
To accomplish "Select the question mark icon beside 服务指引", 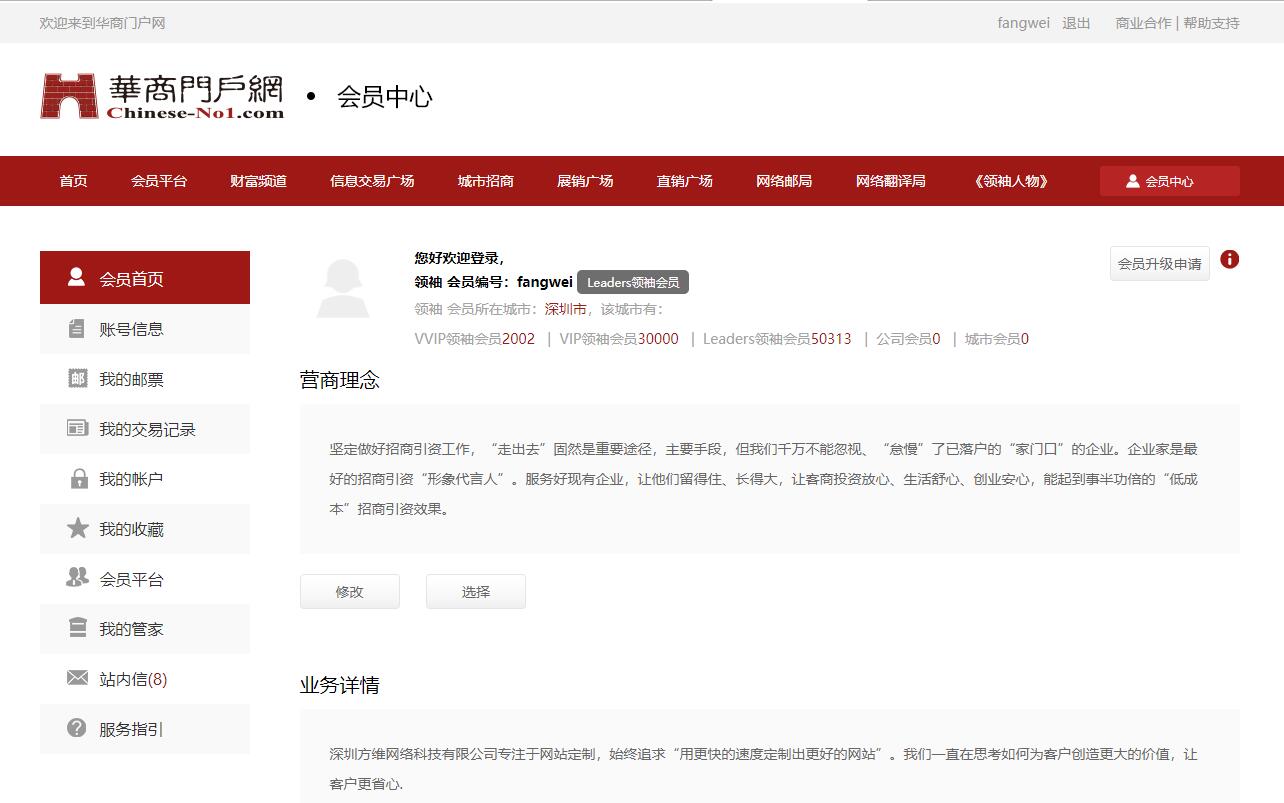I will pyautogui.click(x=77, y=728).
